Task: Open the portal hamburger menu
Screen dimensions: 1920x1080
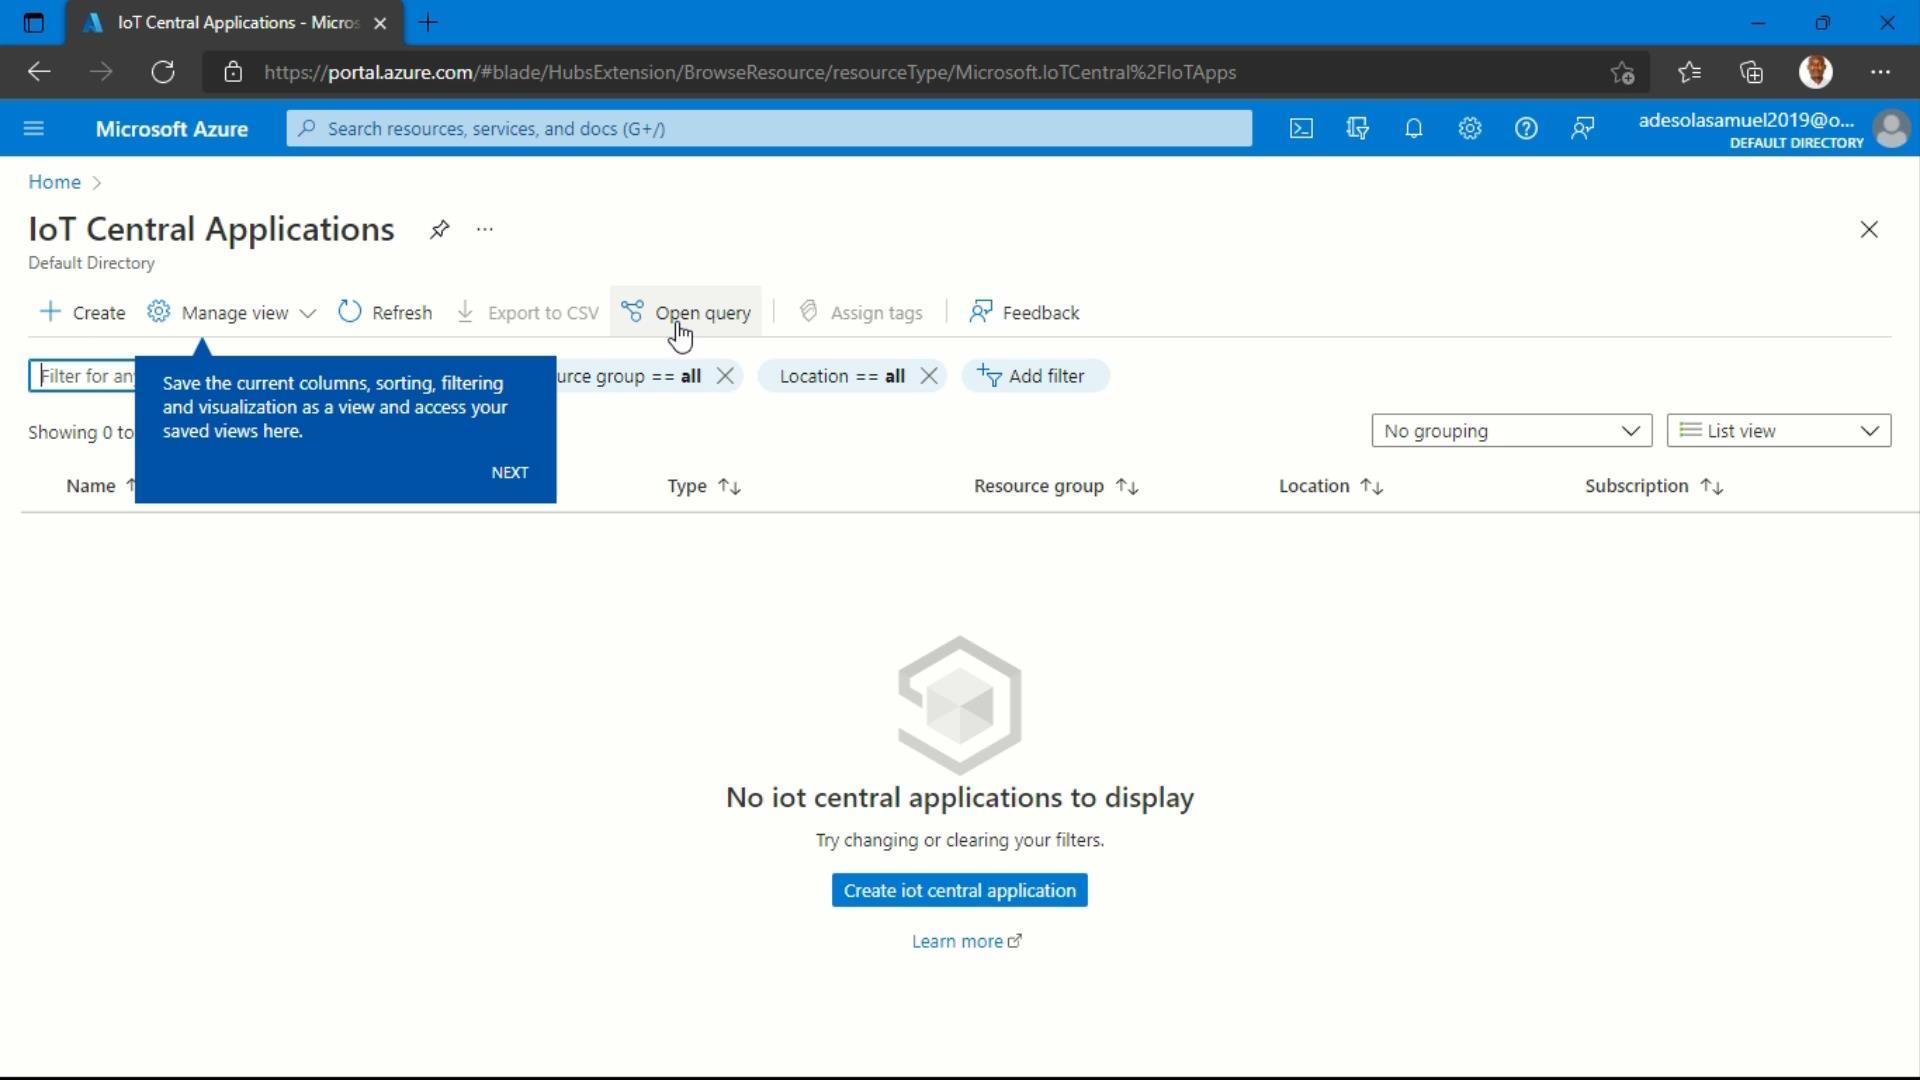Action: click(34, 128)
